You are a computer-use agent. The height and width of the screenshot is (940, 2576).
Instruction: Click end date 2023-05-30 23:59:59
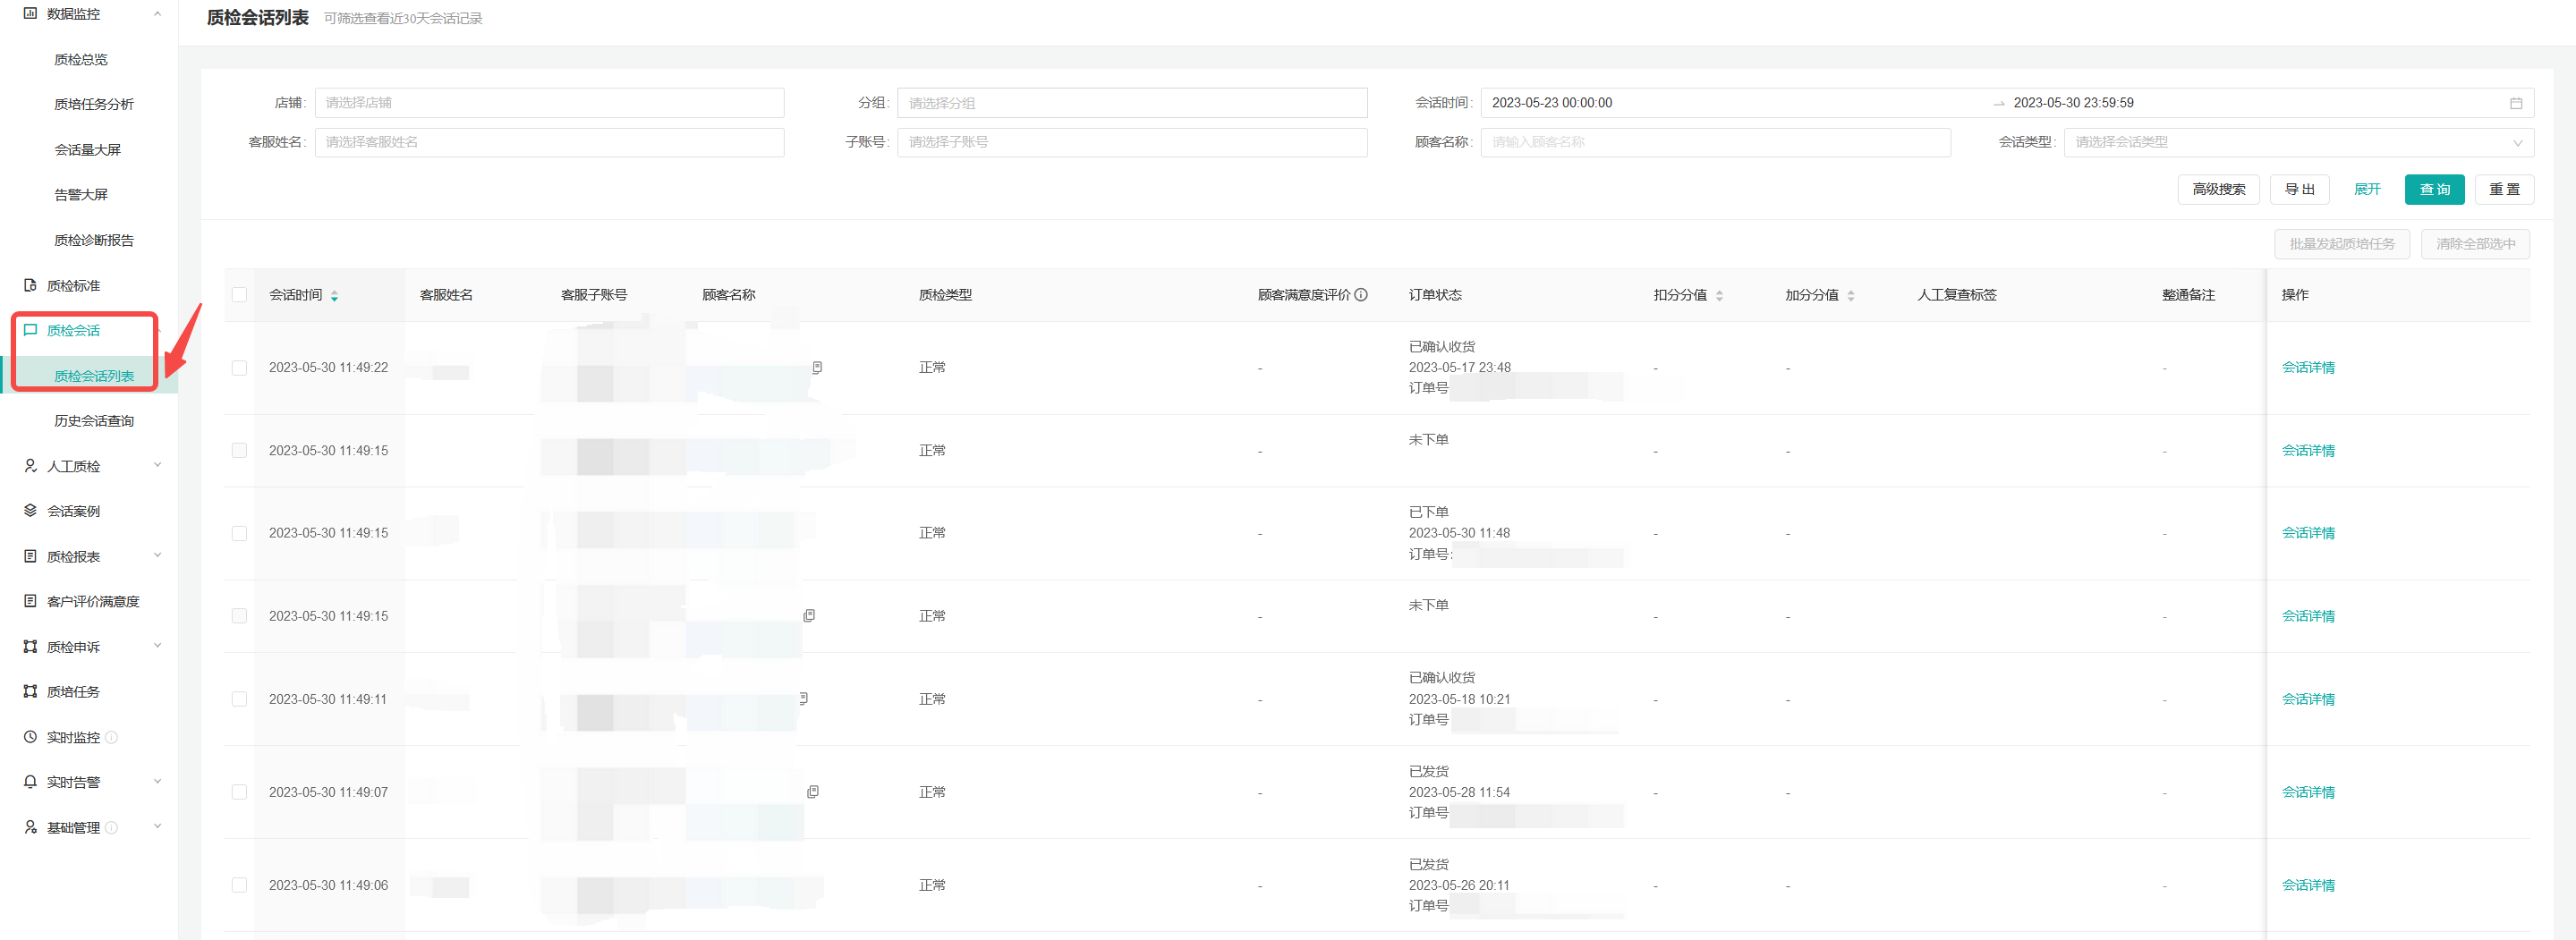(2073, 103)
